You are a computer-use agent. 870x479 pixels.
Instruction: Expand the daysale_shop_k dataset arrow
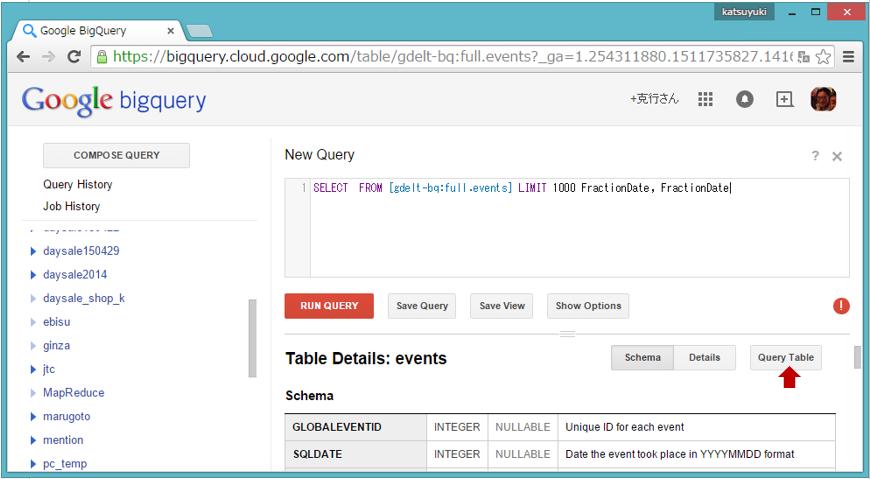33,299
